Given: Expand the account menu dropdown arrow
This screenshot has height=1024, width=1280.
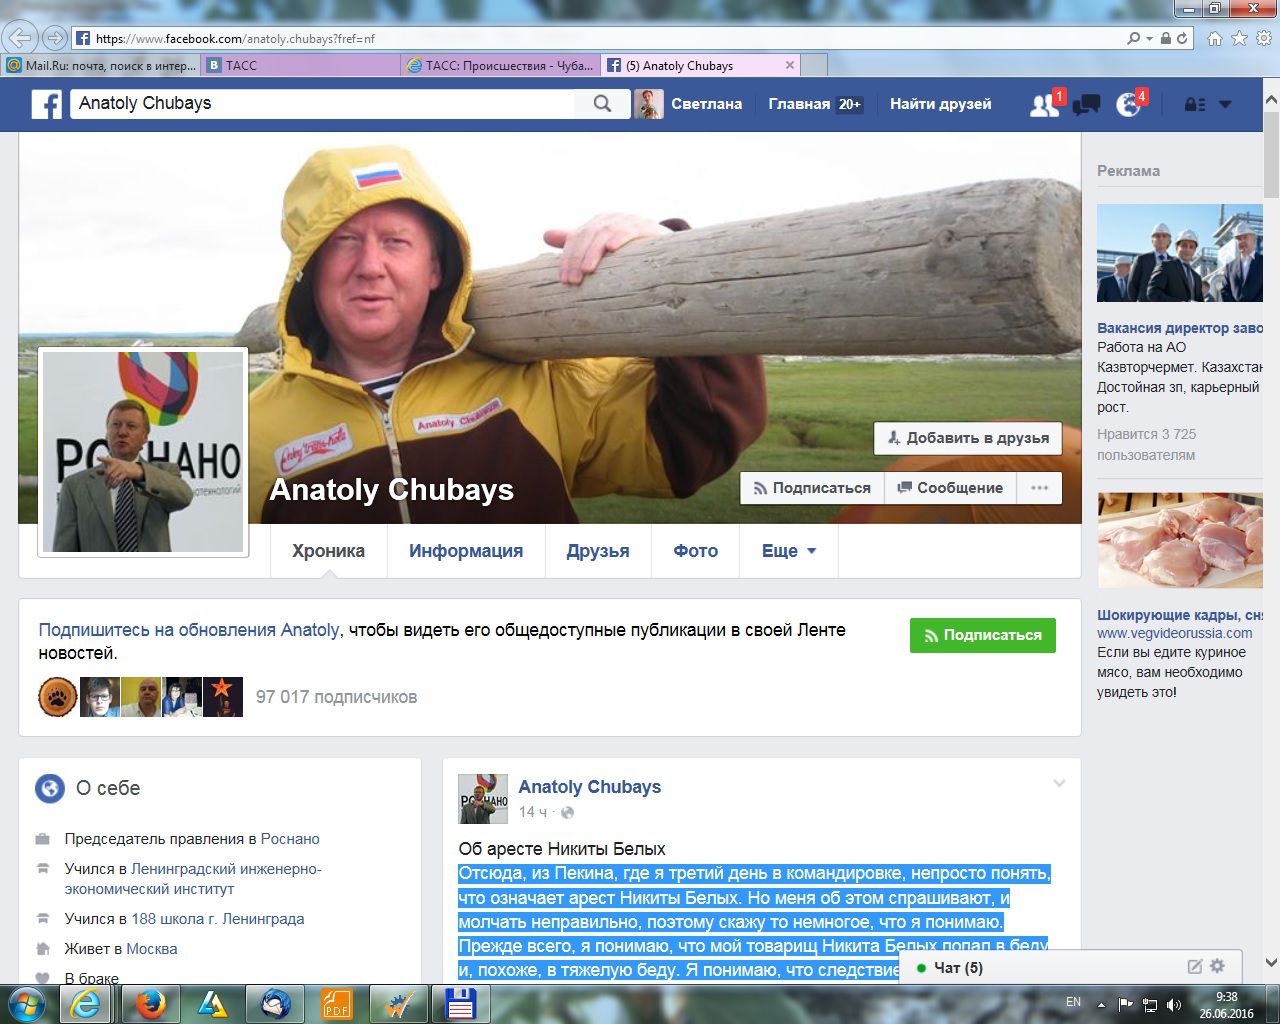Looking at the screenshot, I should coord(1225,104).
